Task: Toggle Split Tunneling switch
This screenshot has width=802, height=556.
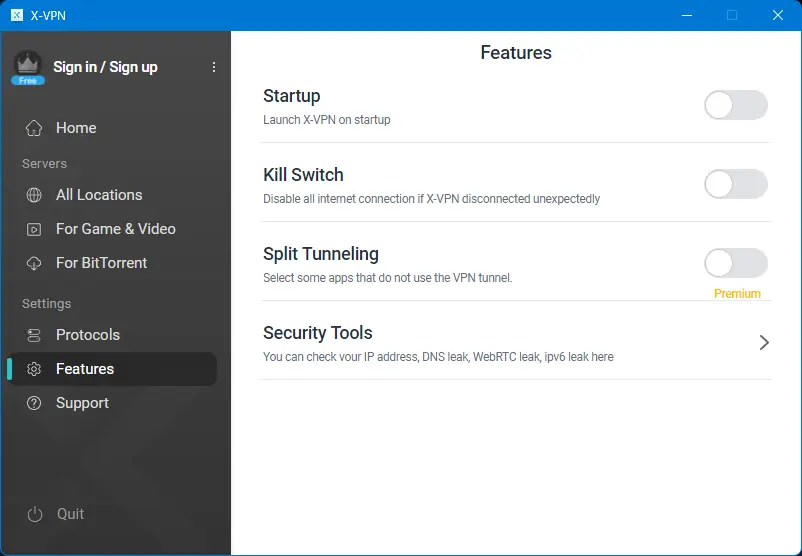Action: pos(735,263)
